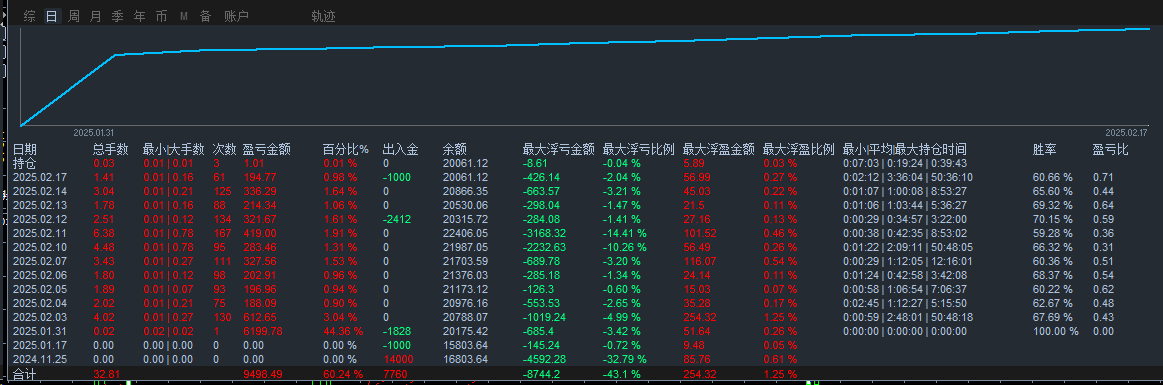
Task: Click the withdrawal value -2412
Action: pyautogui.click(x=397, y=220)
